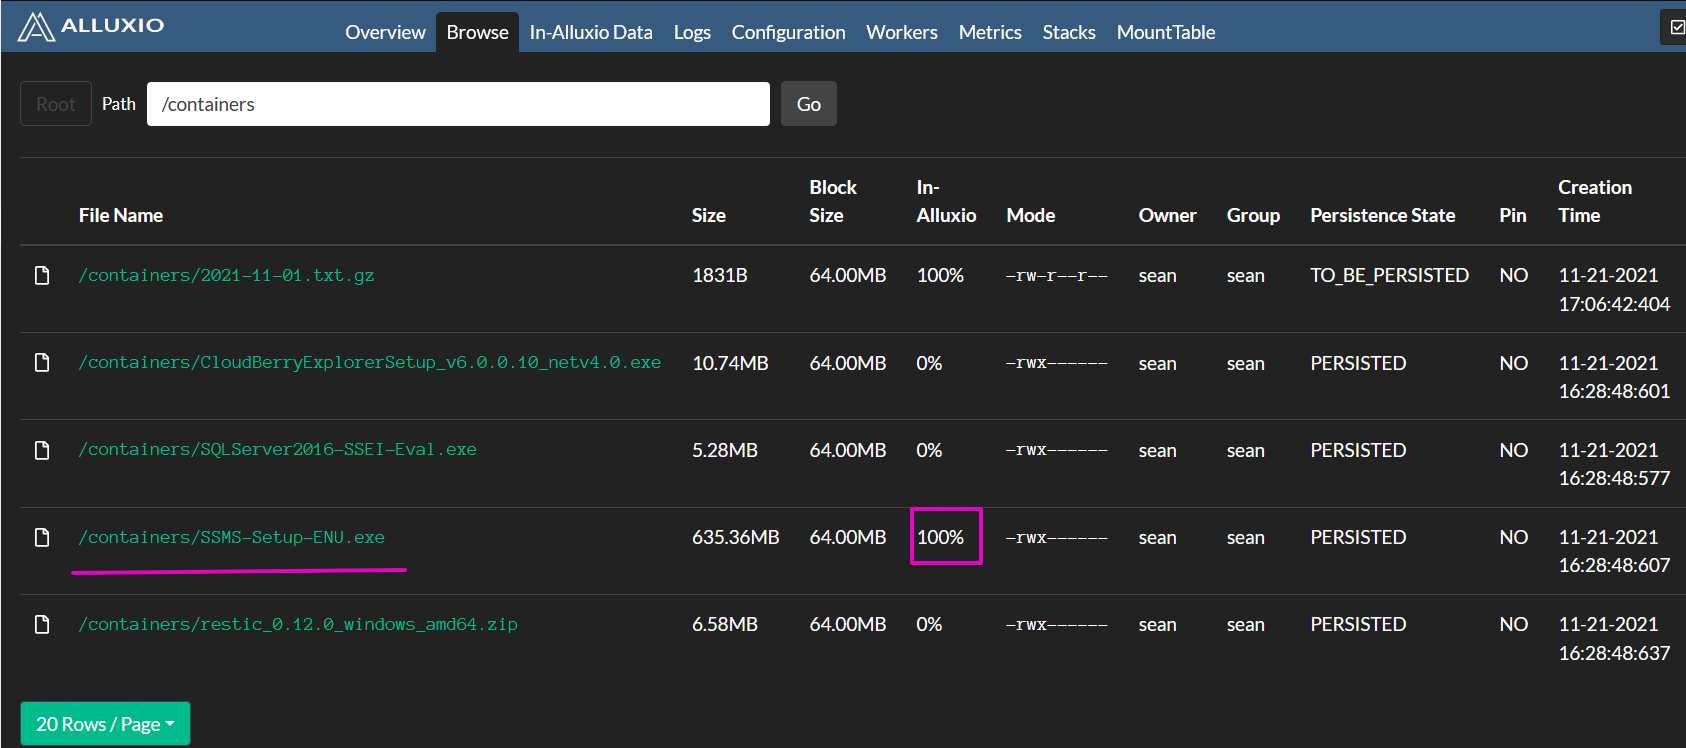Click the Go button
Image resolution: width=1686 pixels, height=748 pixels.
tap(809, 104)
